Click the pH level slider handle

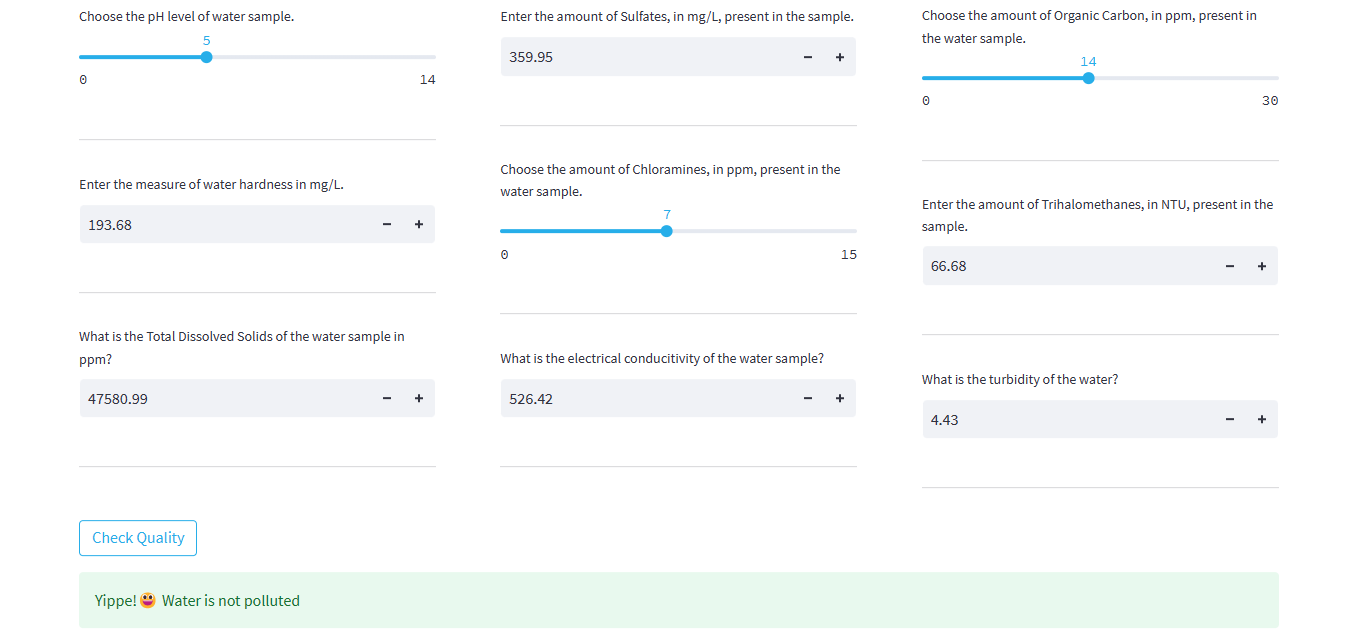[x=206, y=57]
